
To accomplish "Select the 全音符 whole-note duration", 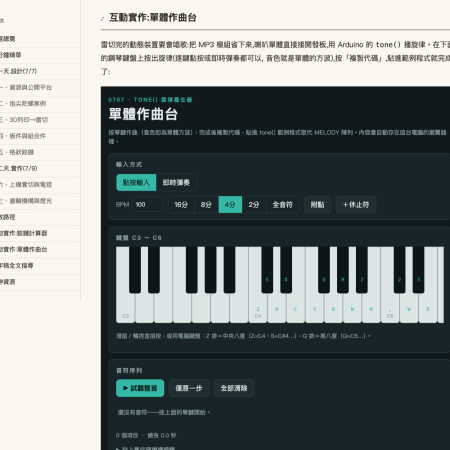I will pos(283,204).
